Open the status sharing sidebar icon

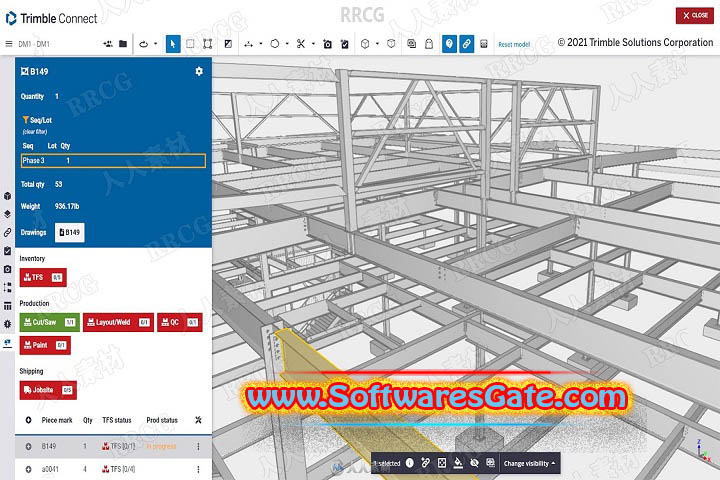click(7, 343)
